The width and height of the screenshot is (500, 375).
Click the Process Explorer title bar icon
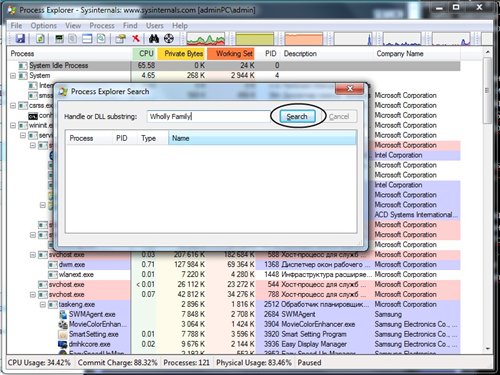pyautogui.click(x=12, y=10)
